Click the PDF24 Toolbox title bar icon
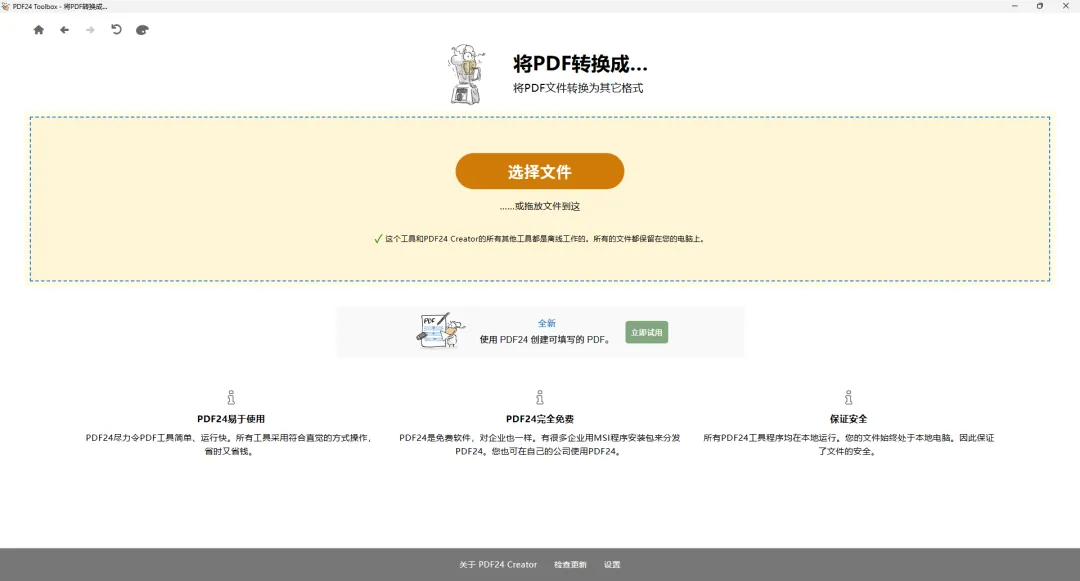The height and width of the screenshot is (581, 1080). point(6,6)
